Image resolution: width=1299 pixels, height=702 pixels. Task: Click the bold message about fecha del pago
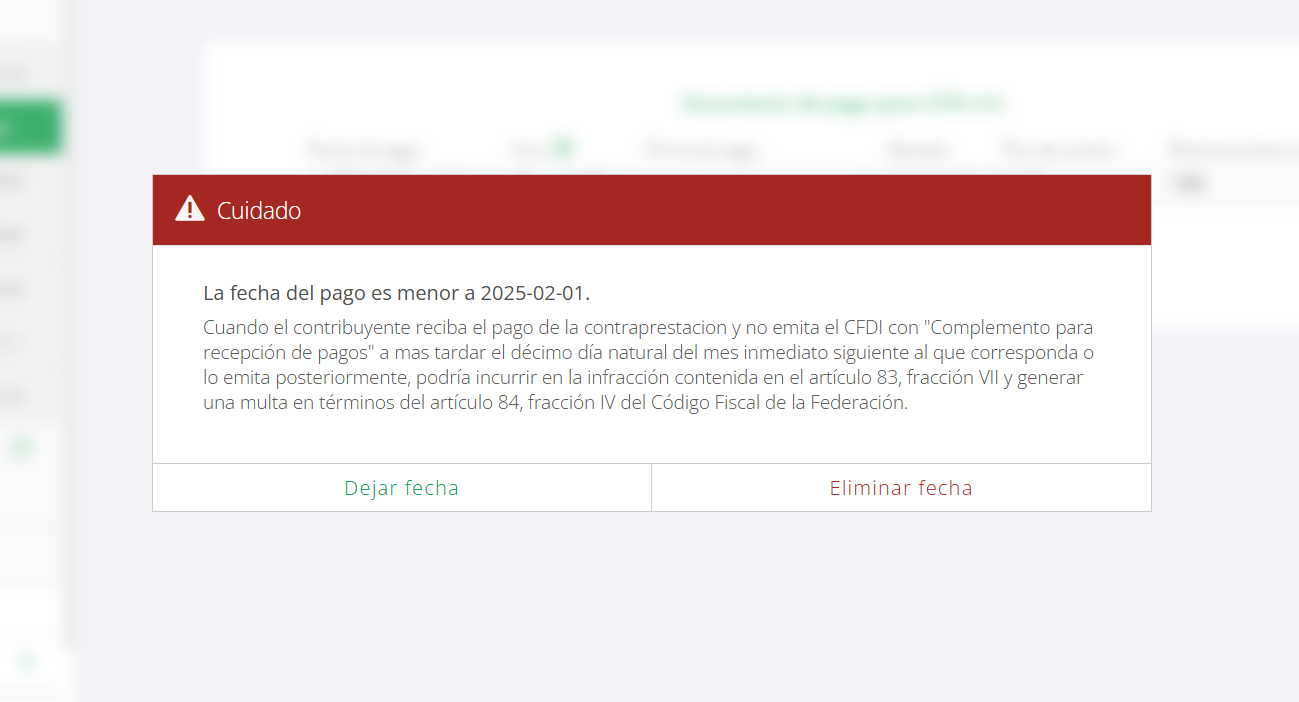(397, 294)
